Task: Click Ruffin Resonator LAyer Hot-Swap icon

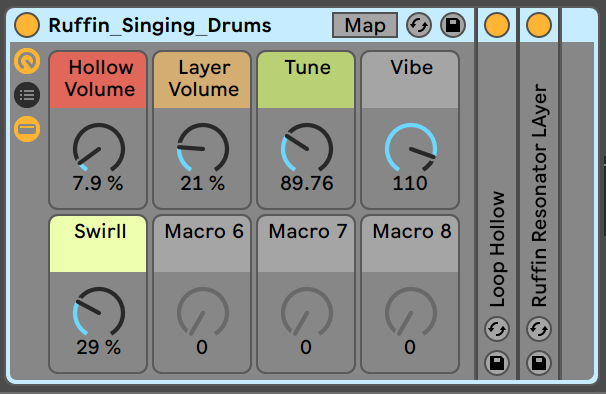Action: 539,329
